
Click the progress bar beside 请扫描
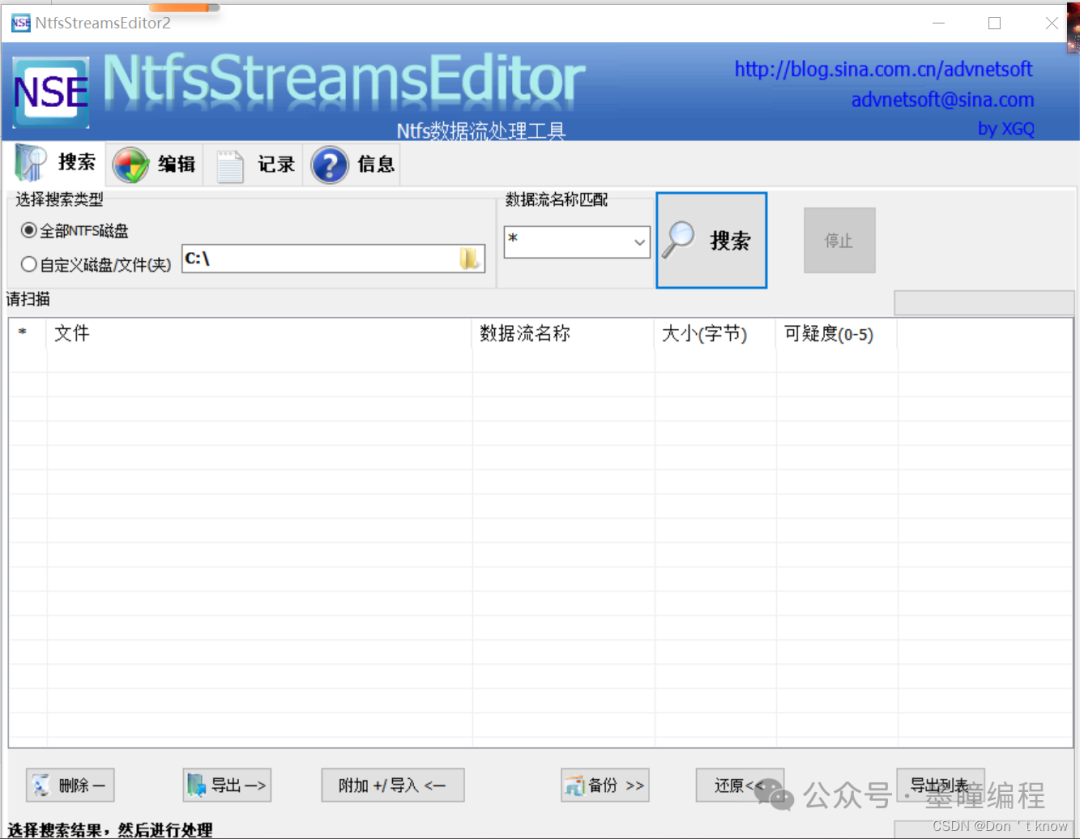[x=984, y=302]
